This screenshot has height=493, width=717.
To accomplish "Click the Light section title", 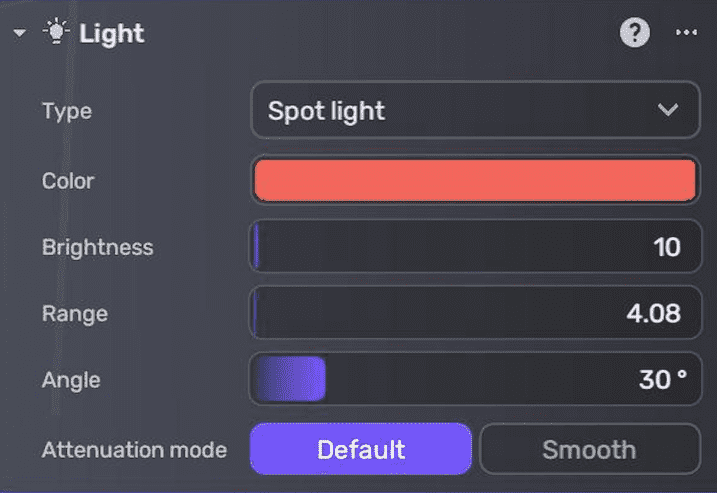I will pos(112,33).
